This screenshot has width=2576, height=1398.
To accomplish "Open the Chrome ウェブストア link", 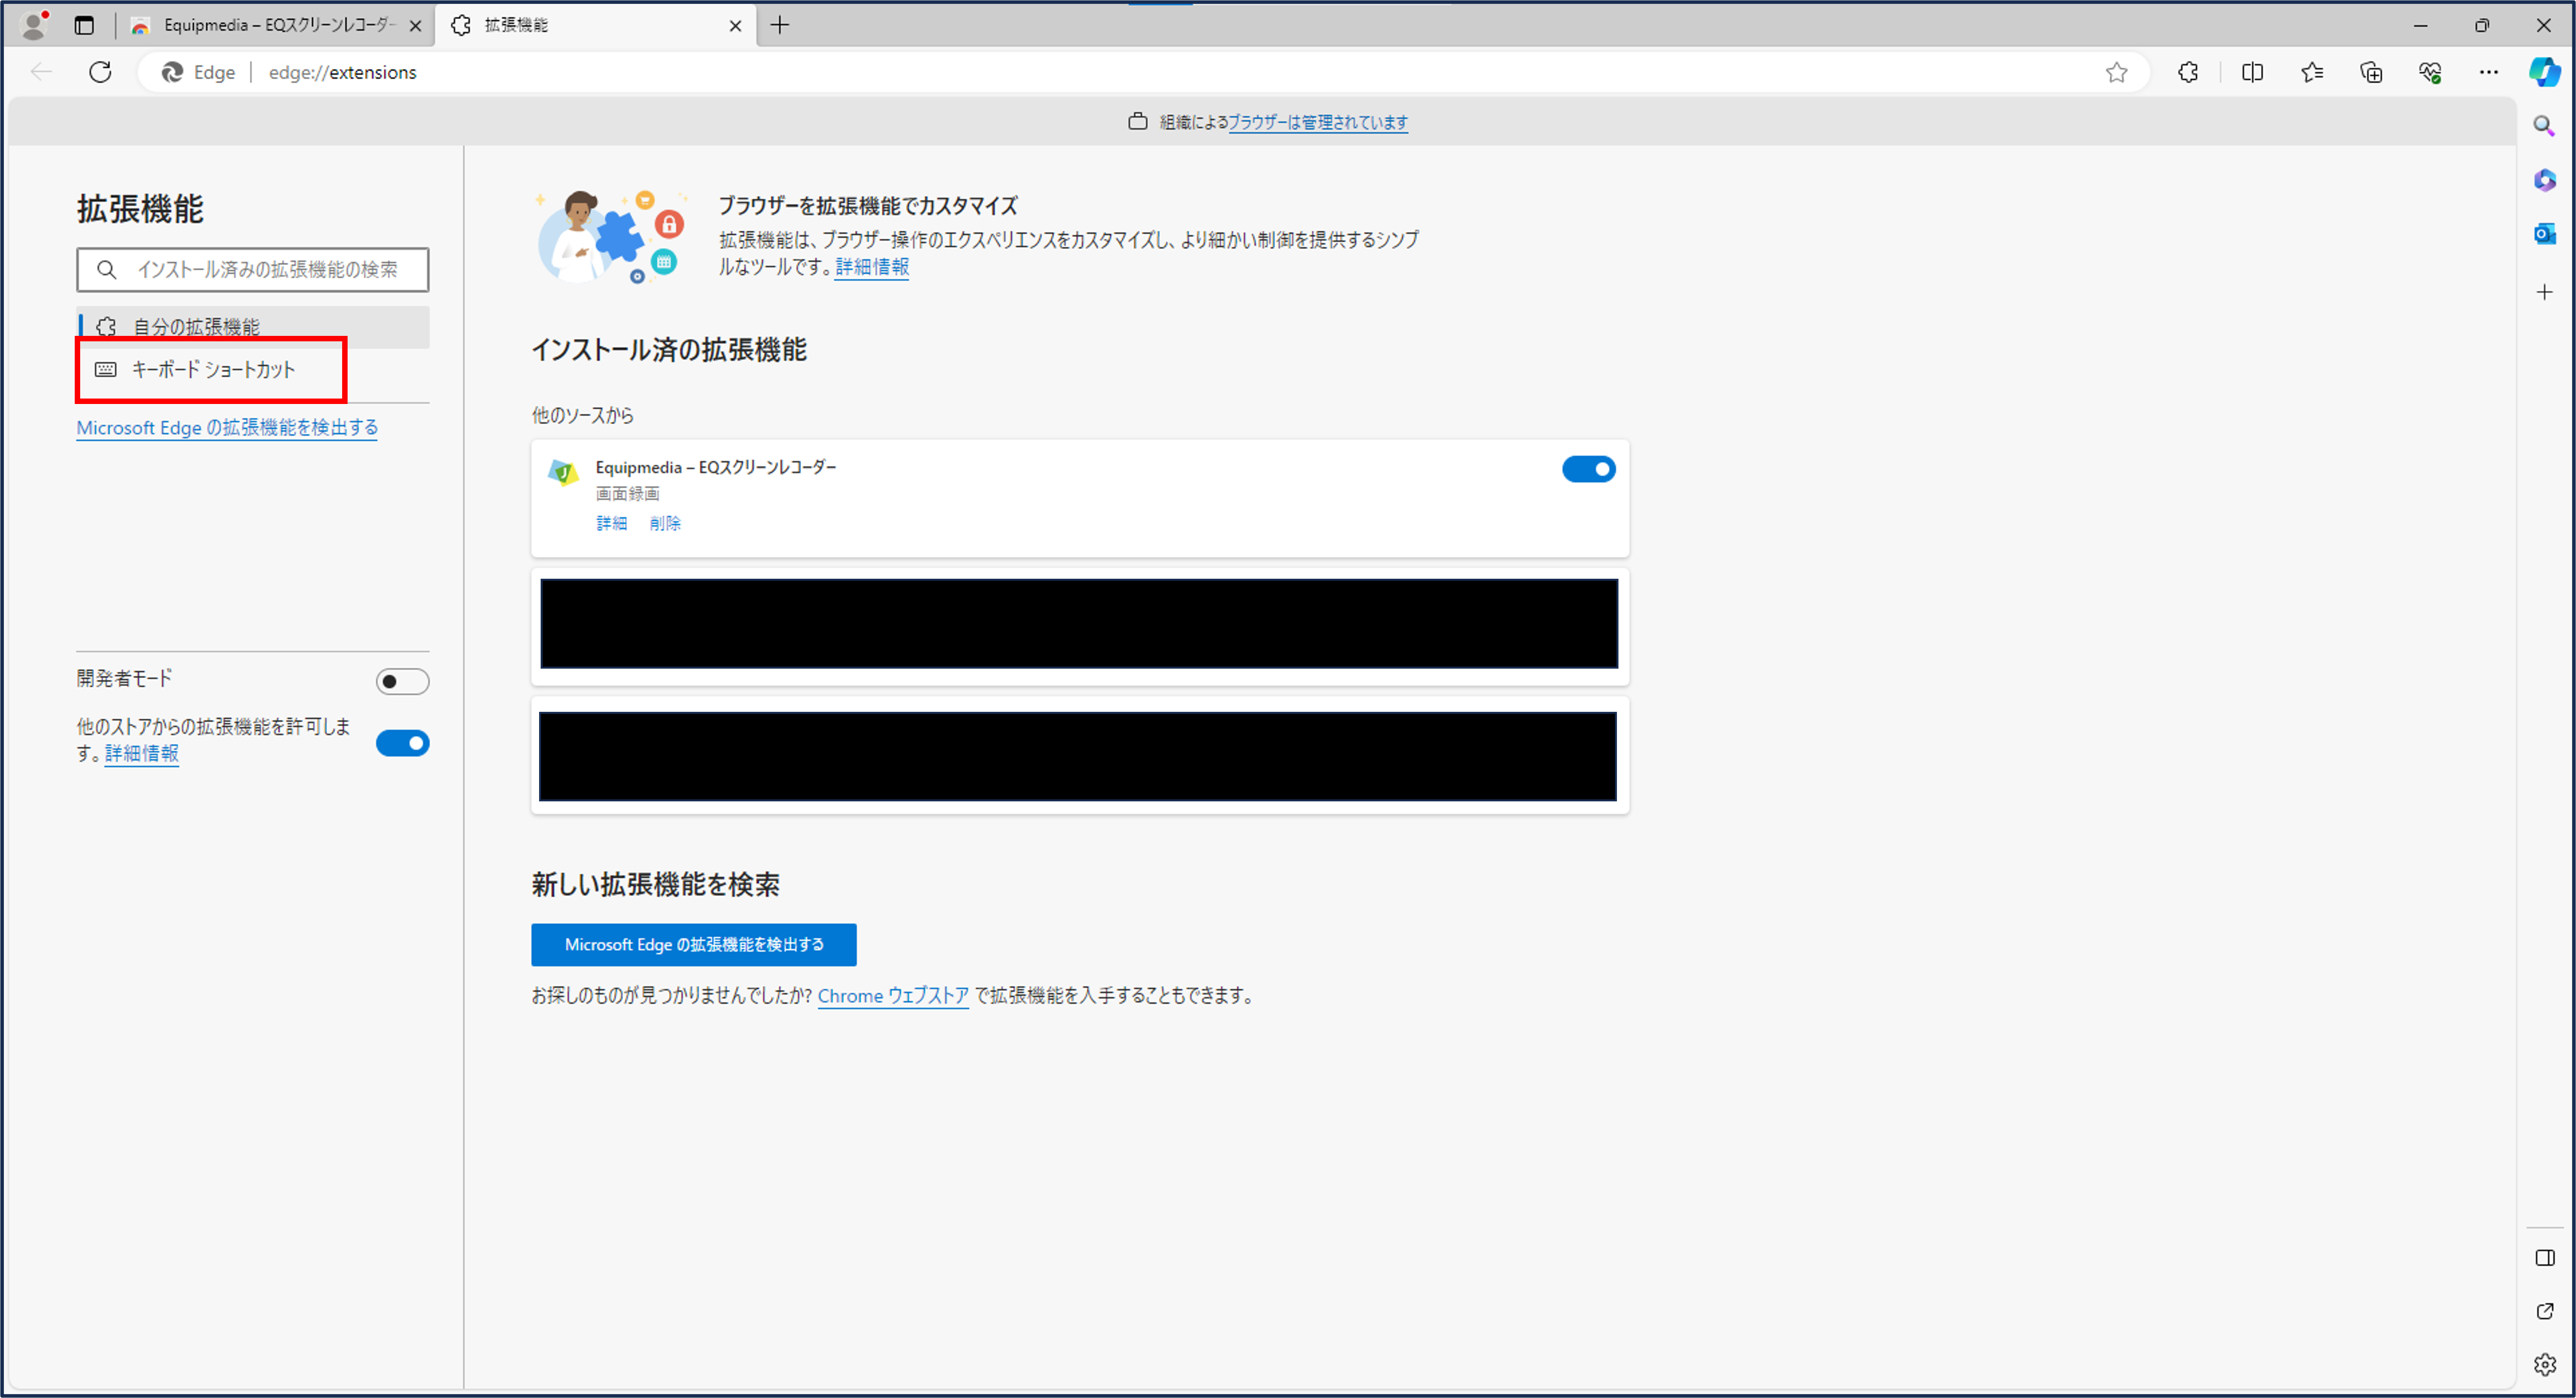I will click(x=892, y=996).
